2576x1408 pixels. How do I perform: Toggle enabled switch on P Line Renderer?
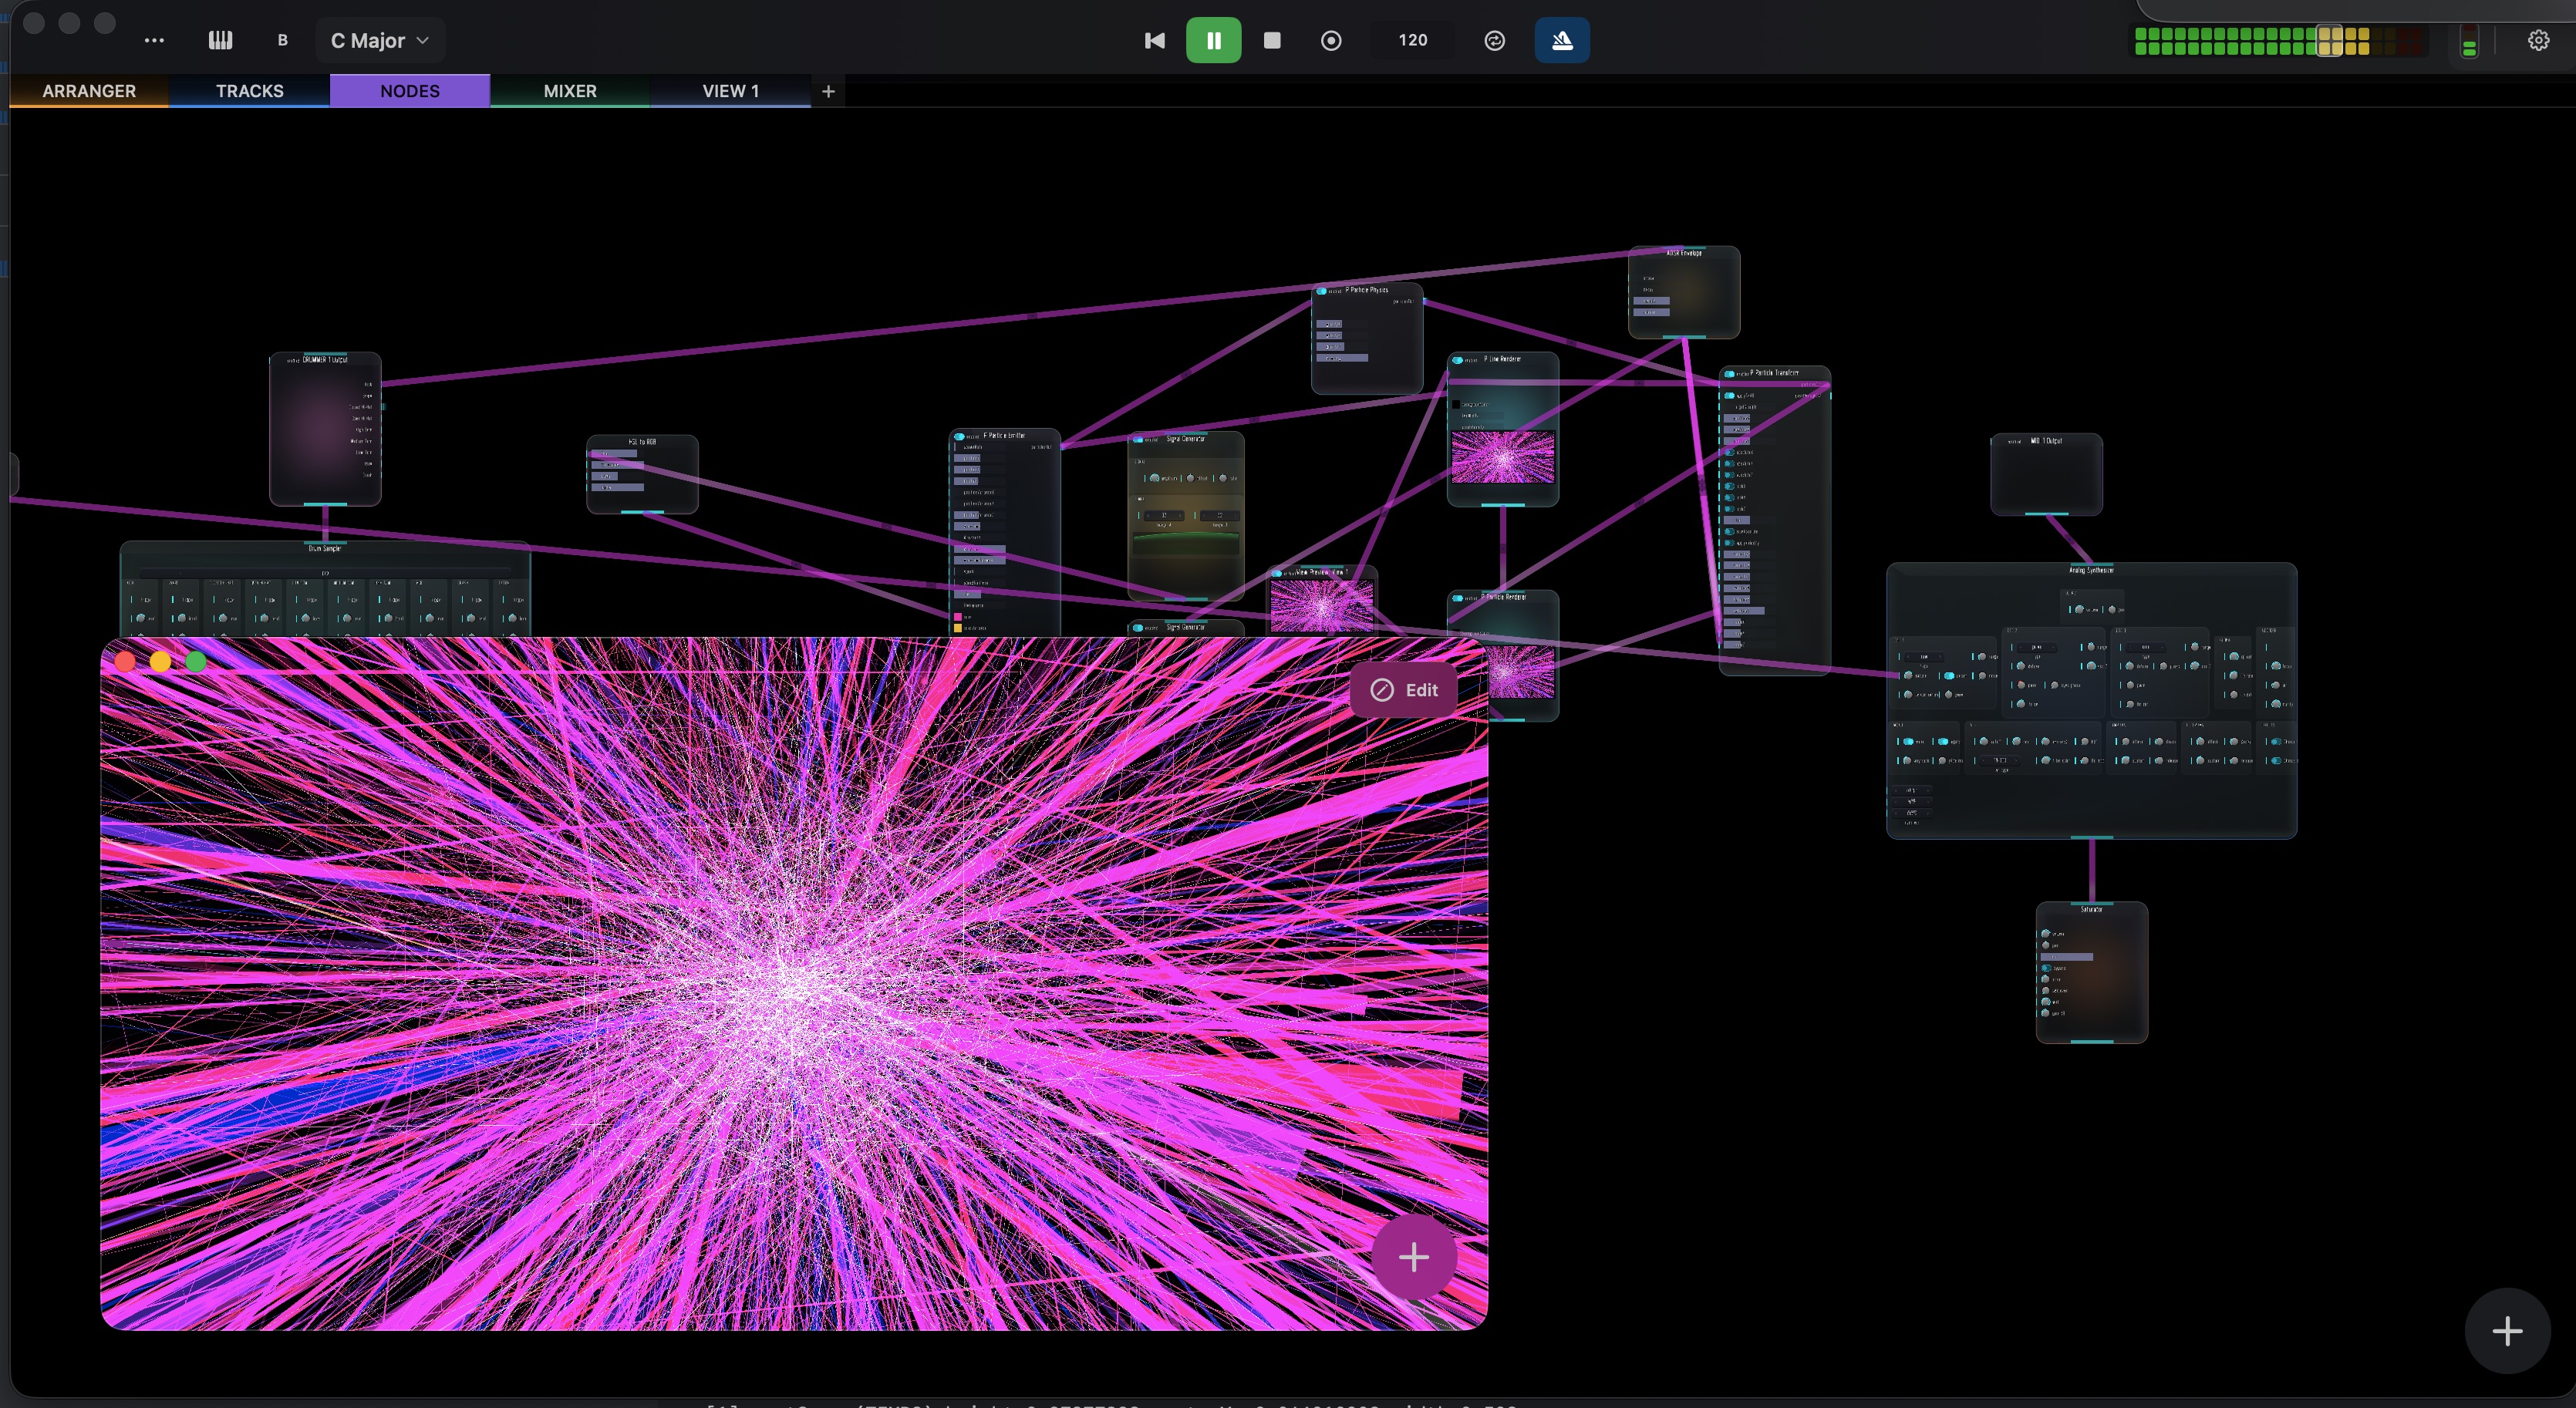pos(1458,360)
